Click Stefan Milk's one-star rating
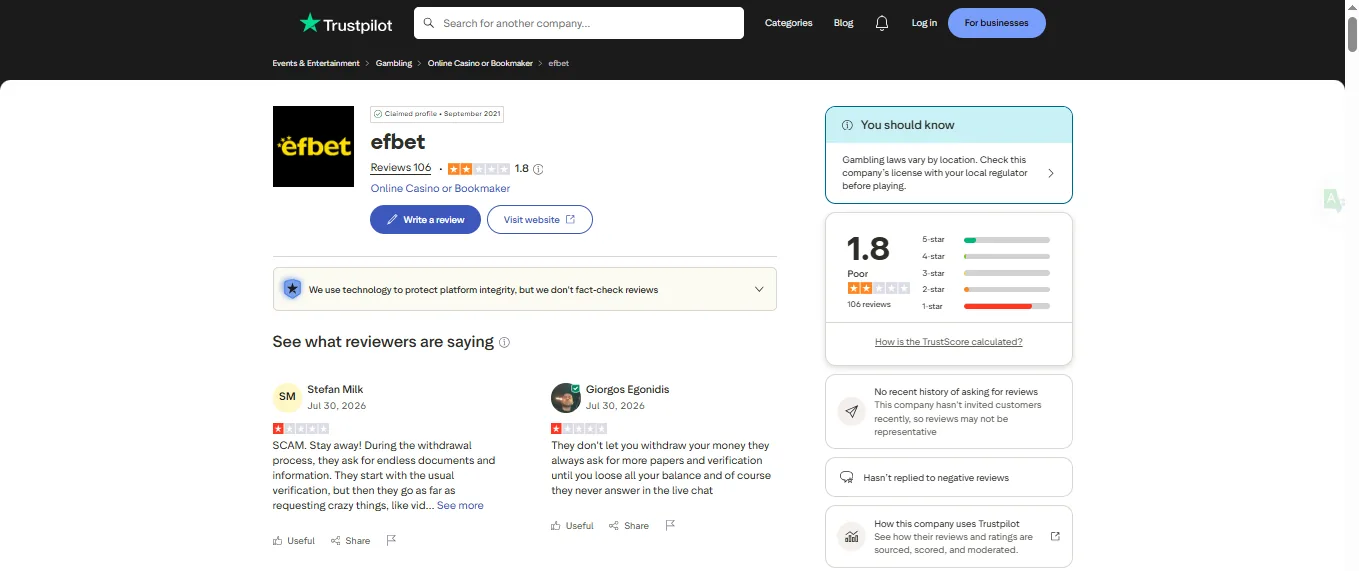1359x571 pixels. coord(300,428)
